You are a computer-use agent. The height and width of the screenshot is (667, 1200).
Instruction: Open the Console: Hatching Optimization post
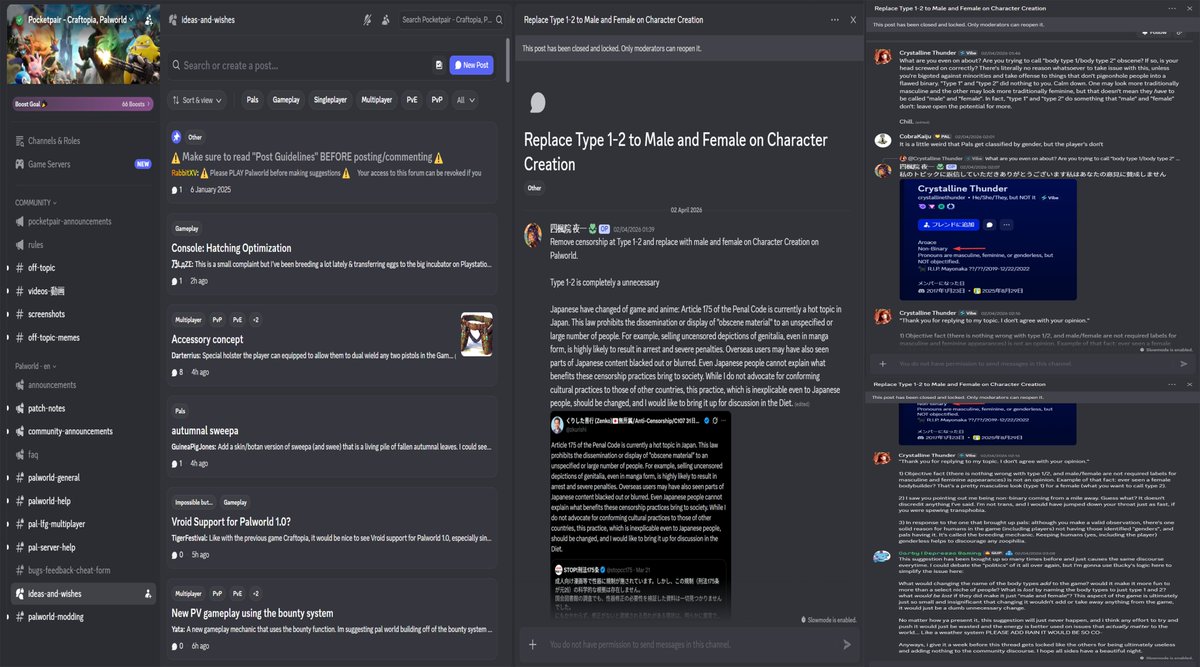(332, 255)
